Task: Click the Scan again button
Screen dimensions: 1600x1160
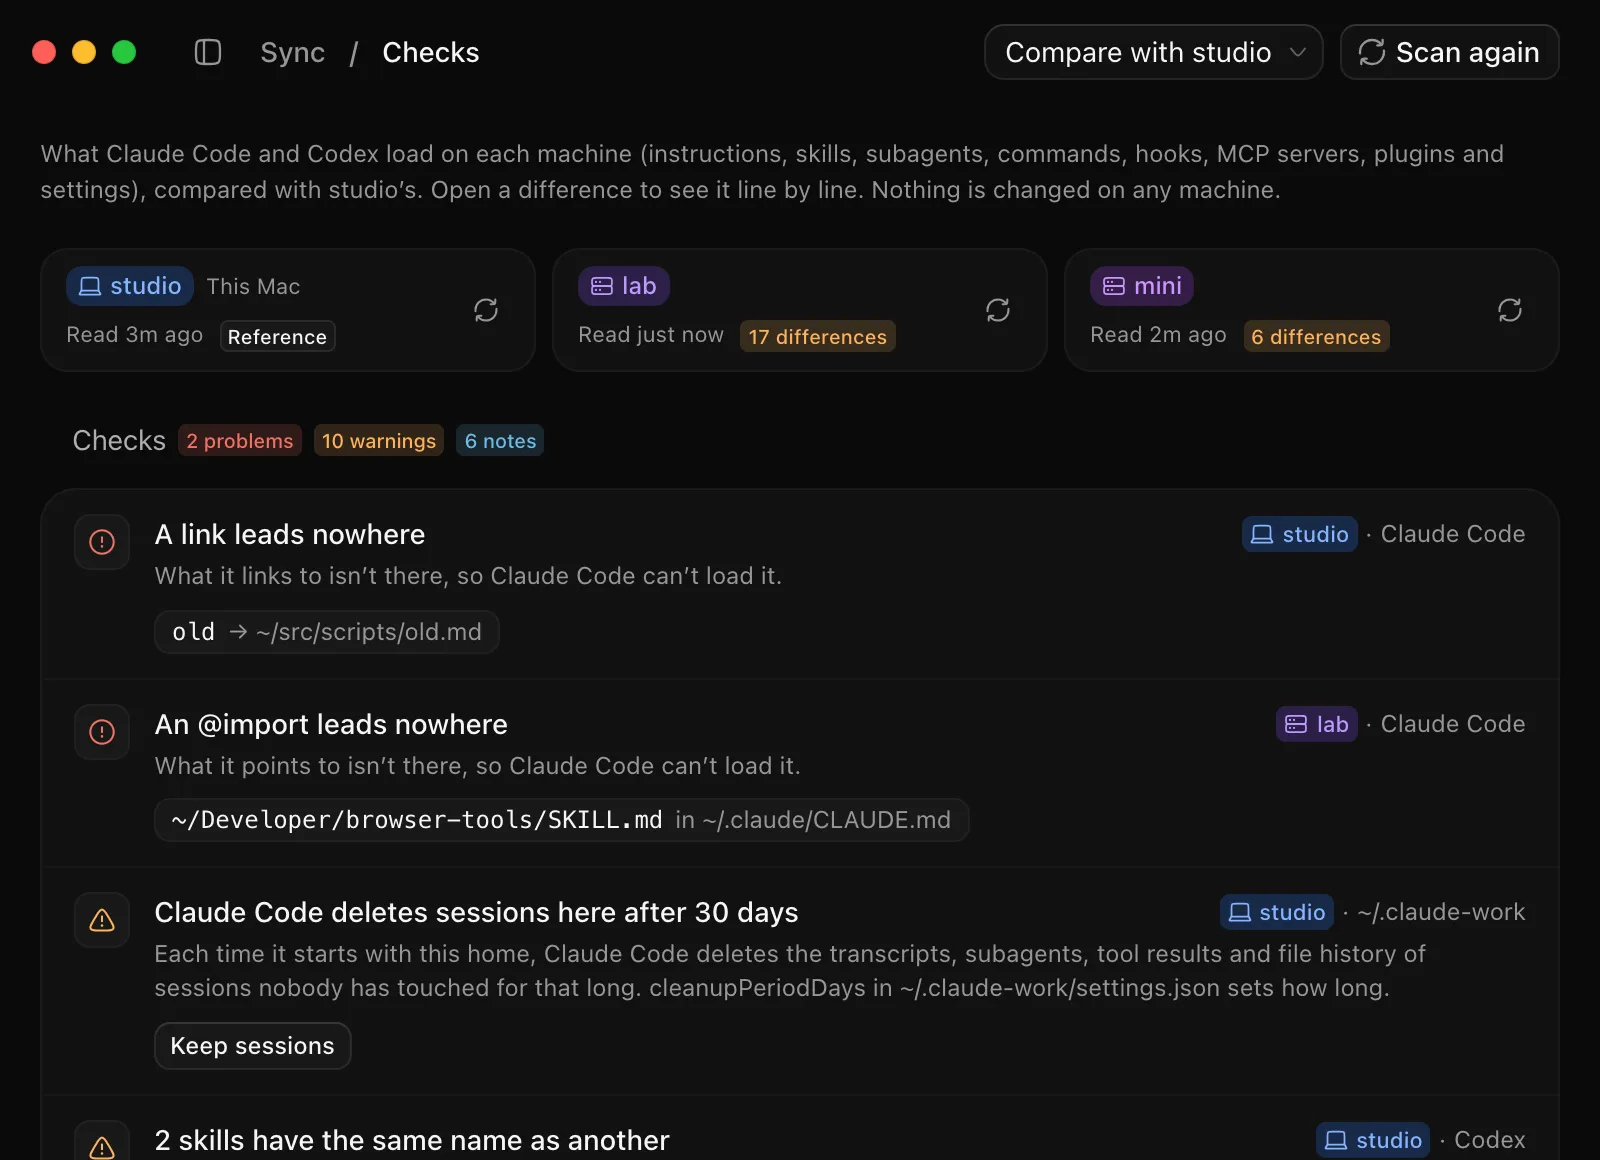Action: pos(1450,52)
